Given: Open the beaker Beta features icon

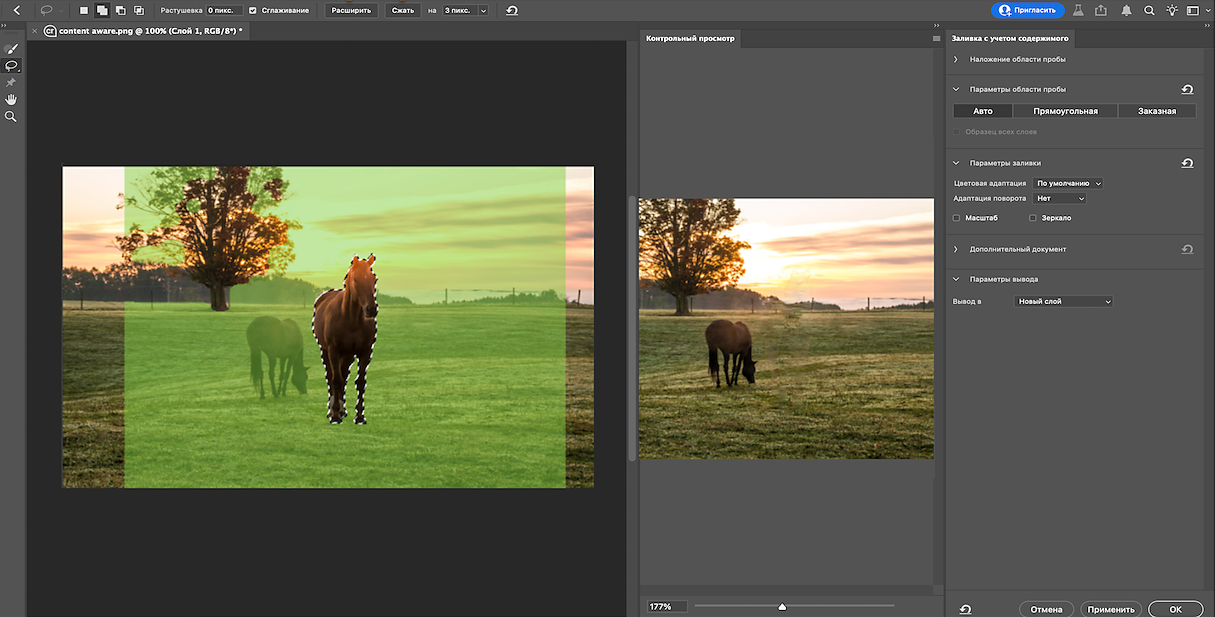Looking at the screenshot, I should [1078, 10].
